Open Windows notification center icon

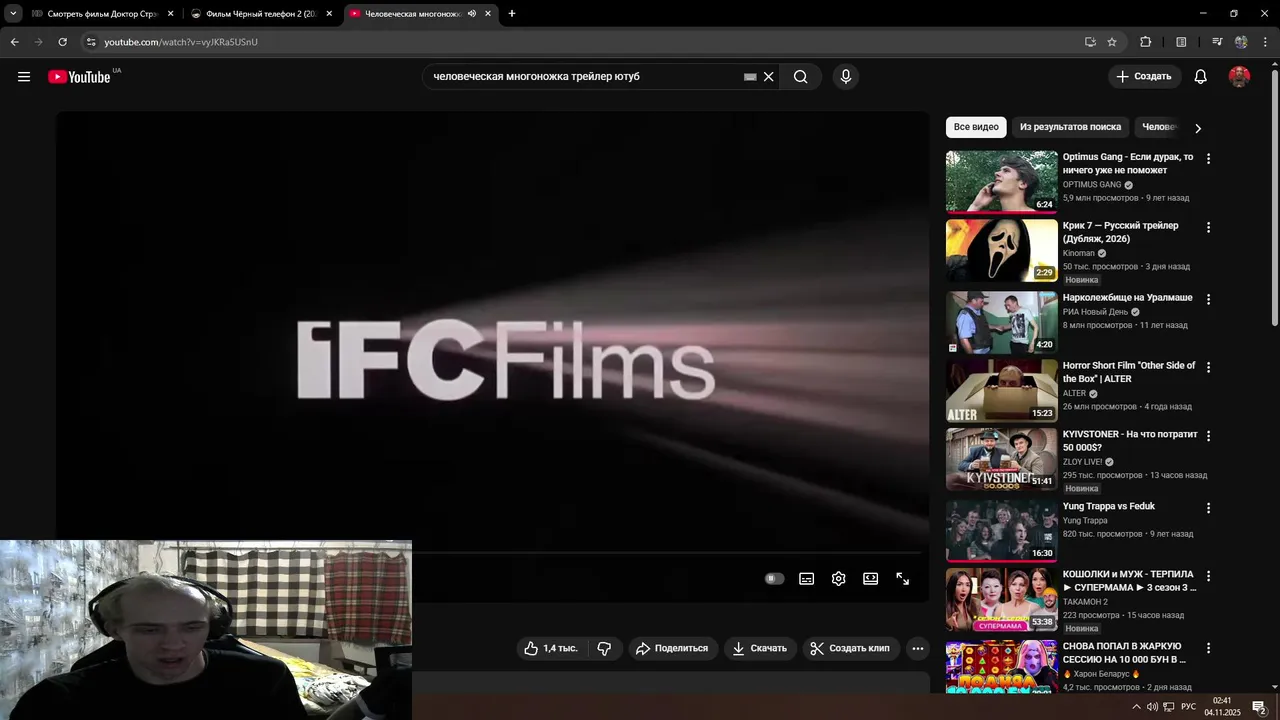click(1260, 707)
